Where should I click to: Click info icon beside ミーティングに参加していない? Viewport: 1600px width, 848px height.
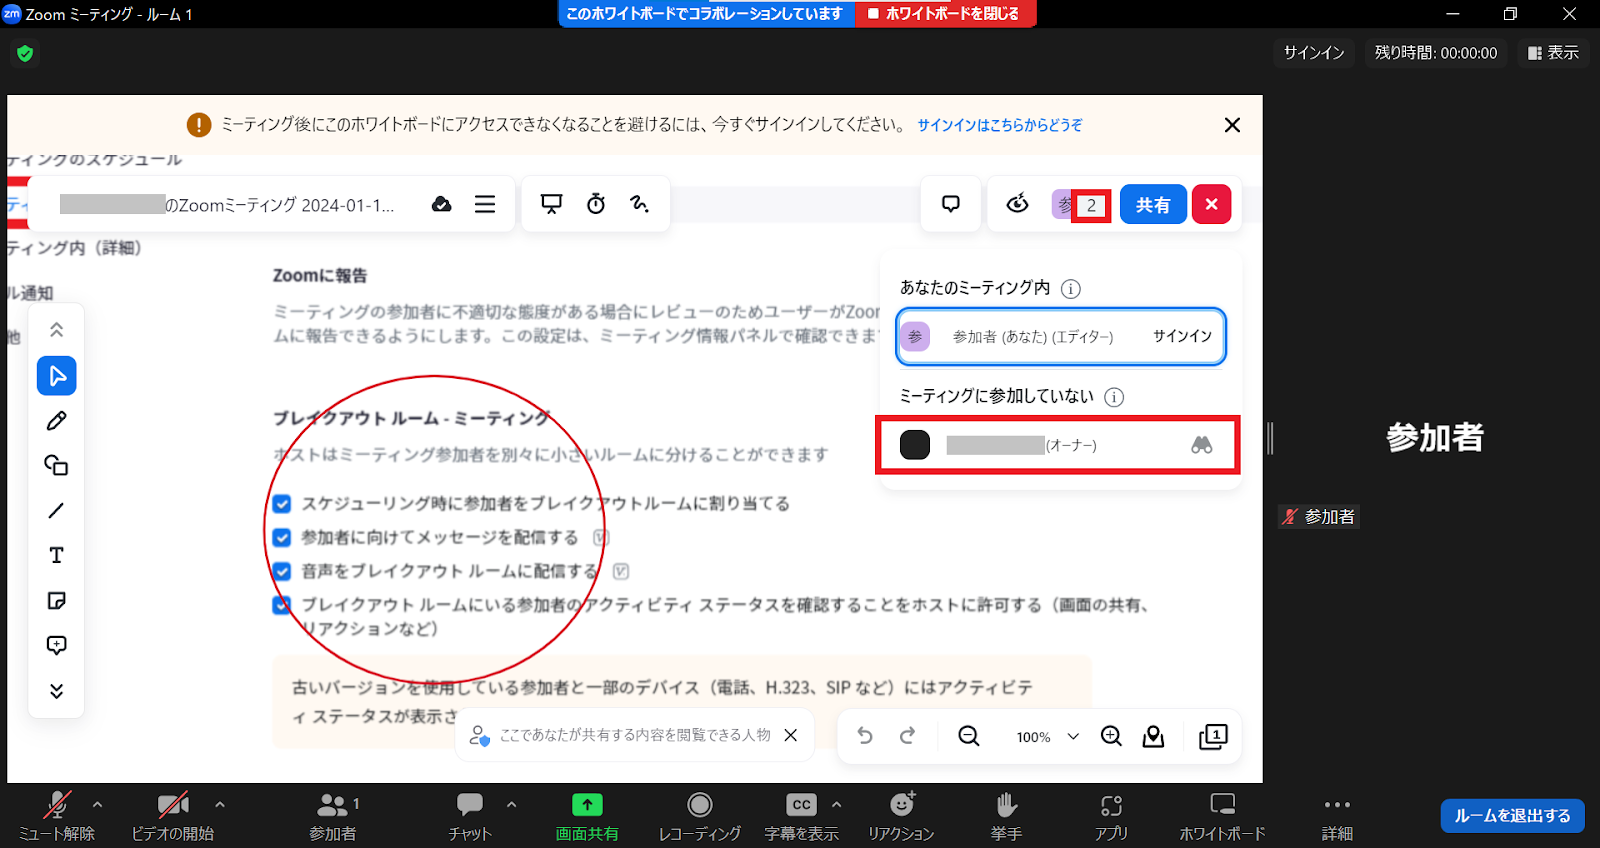(x=1114, y=397)
